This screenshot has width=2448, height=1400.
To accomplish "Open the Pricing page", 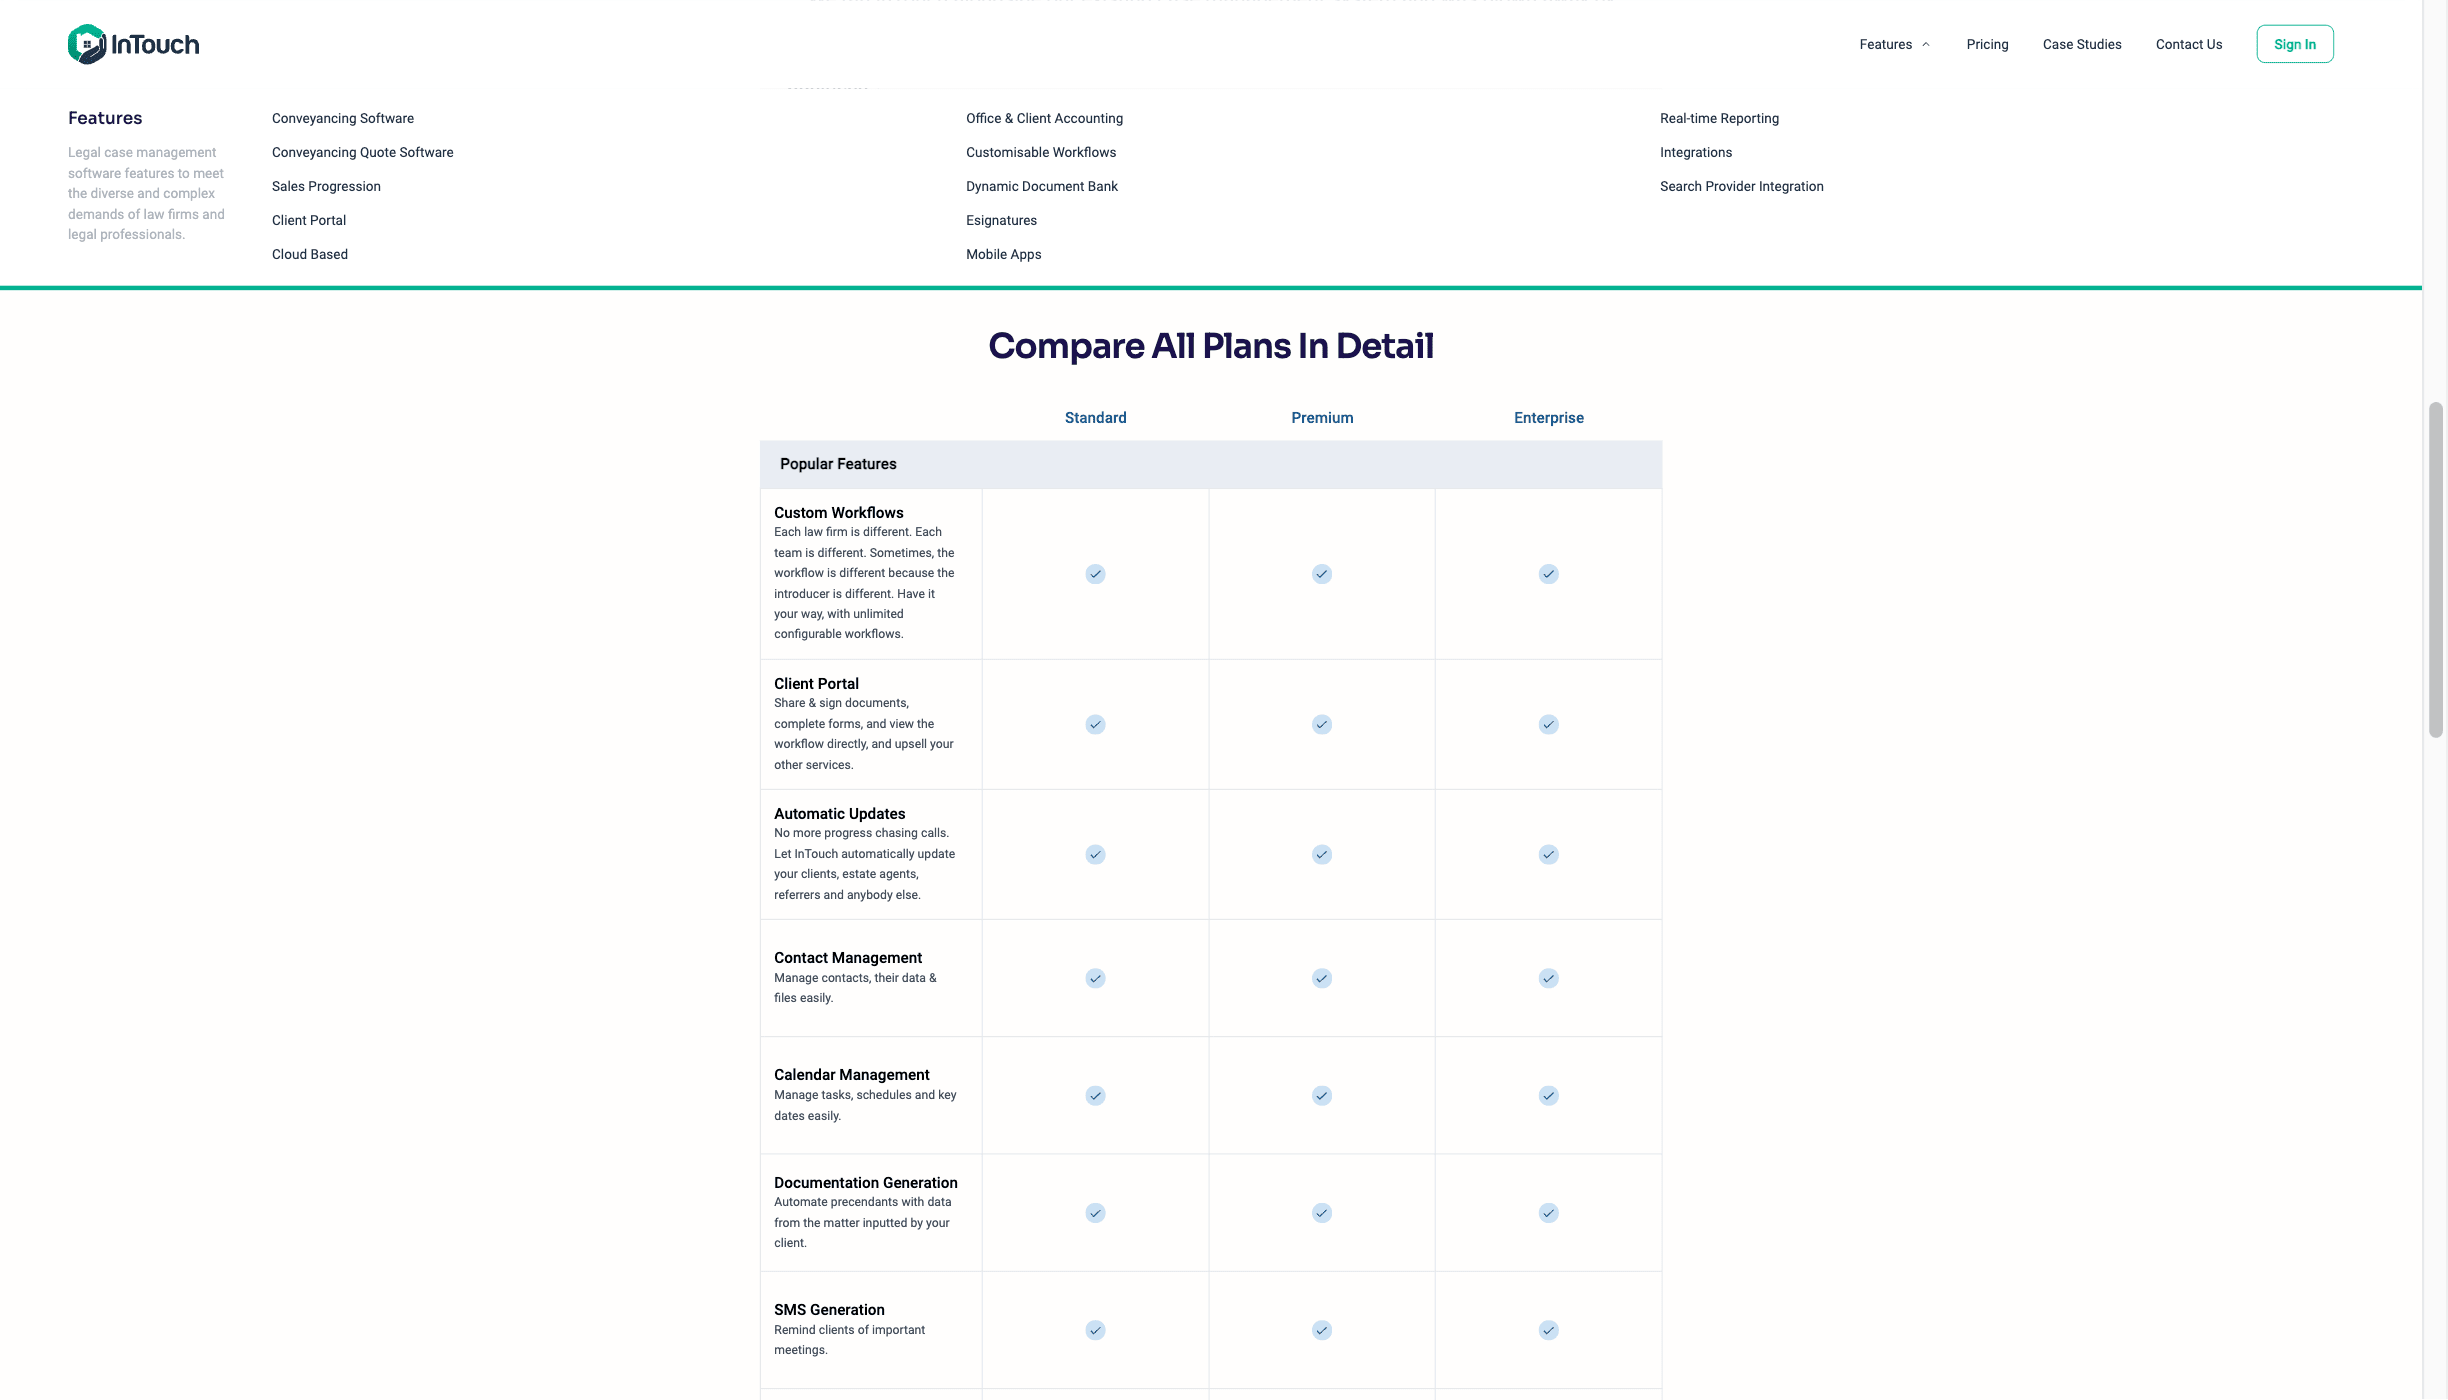I will point(1987,44).
